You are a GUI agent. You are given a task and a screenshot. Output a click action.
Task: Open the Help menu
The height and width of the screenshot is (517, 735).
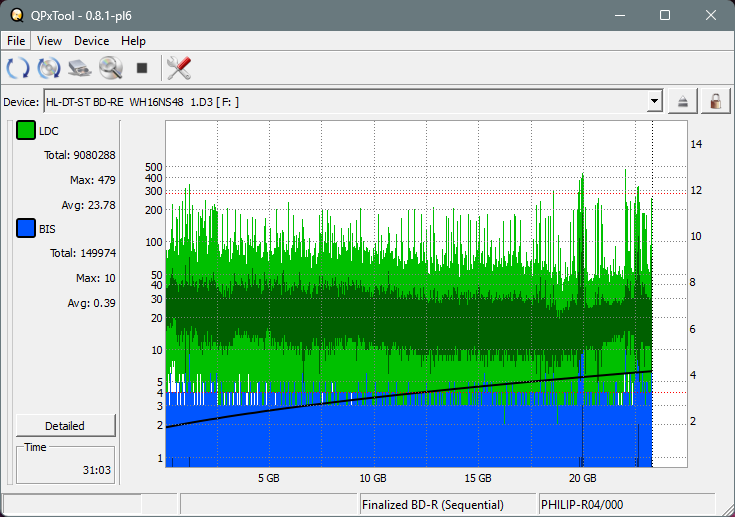click(x=133, y=41)
